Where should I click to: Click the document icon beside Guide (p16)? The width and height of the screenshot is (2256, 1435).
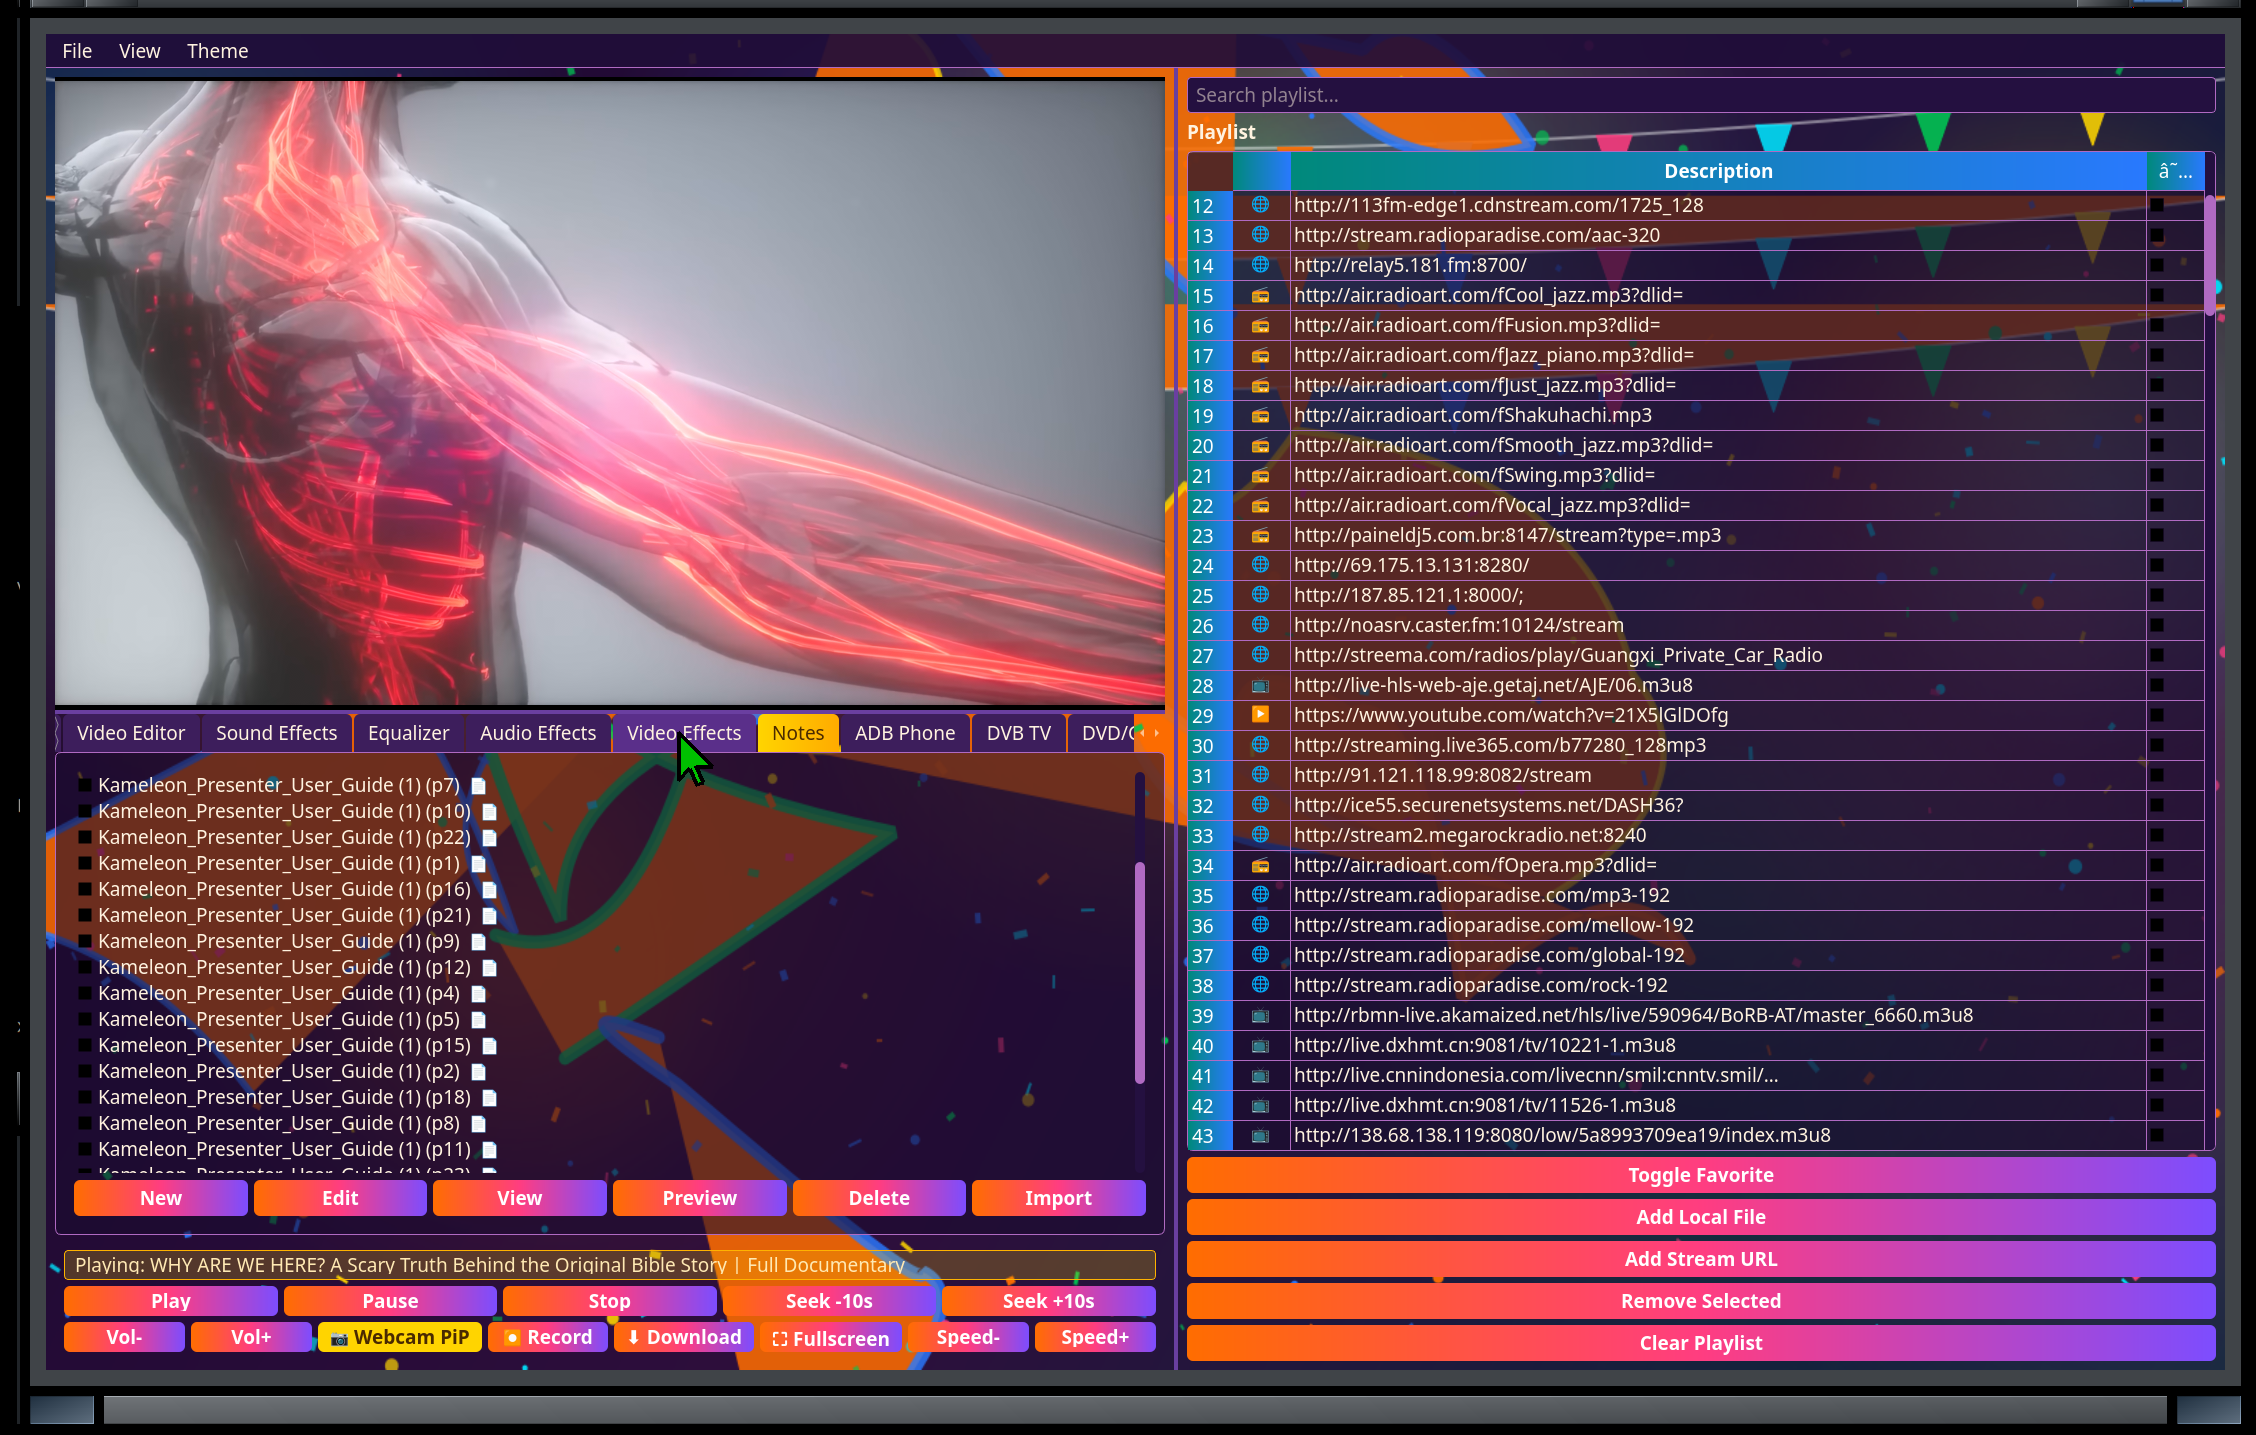click(x=490, y=889)
